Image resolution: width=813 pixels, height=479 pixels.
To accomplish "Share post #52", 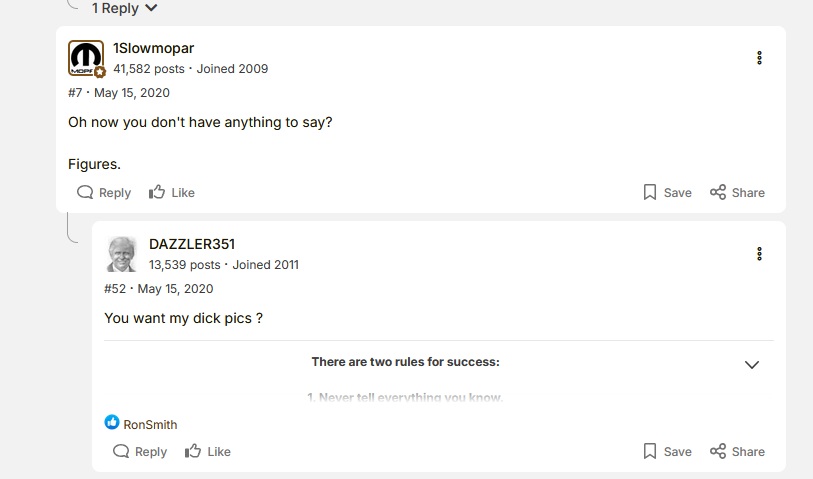I will click(x=737, y=451).
